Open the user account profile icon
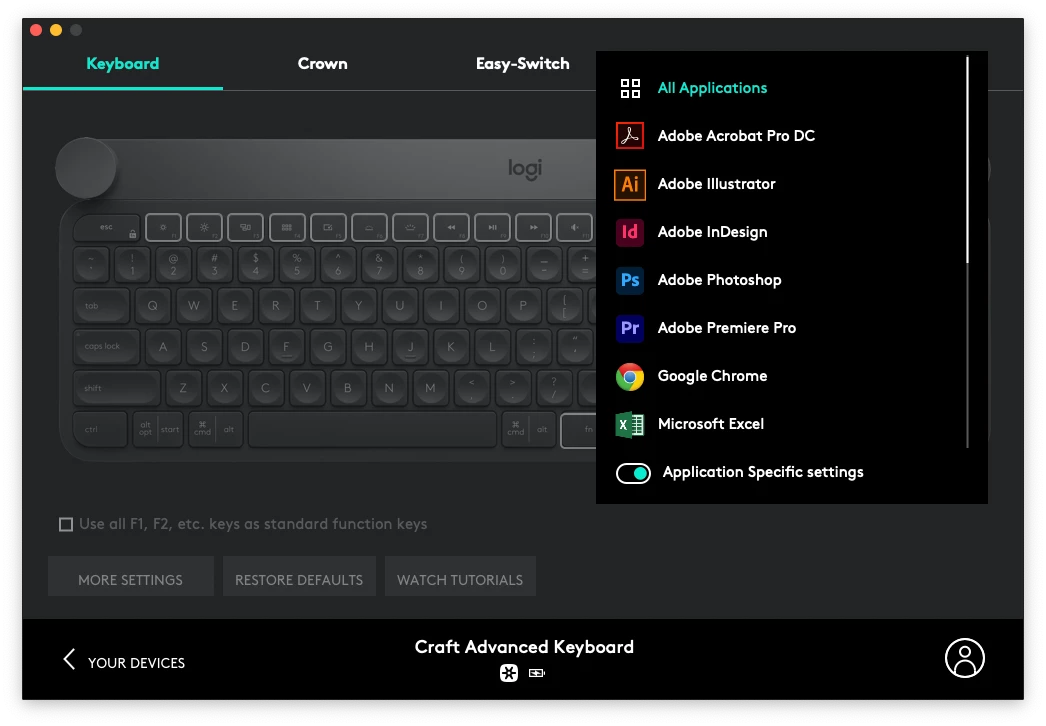Screen dimensions: 1046x726 pyautogui.click(x=965, y=658)
